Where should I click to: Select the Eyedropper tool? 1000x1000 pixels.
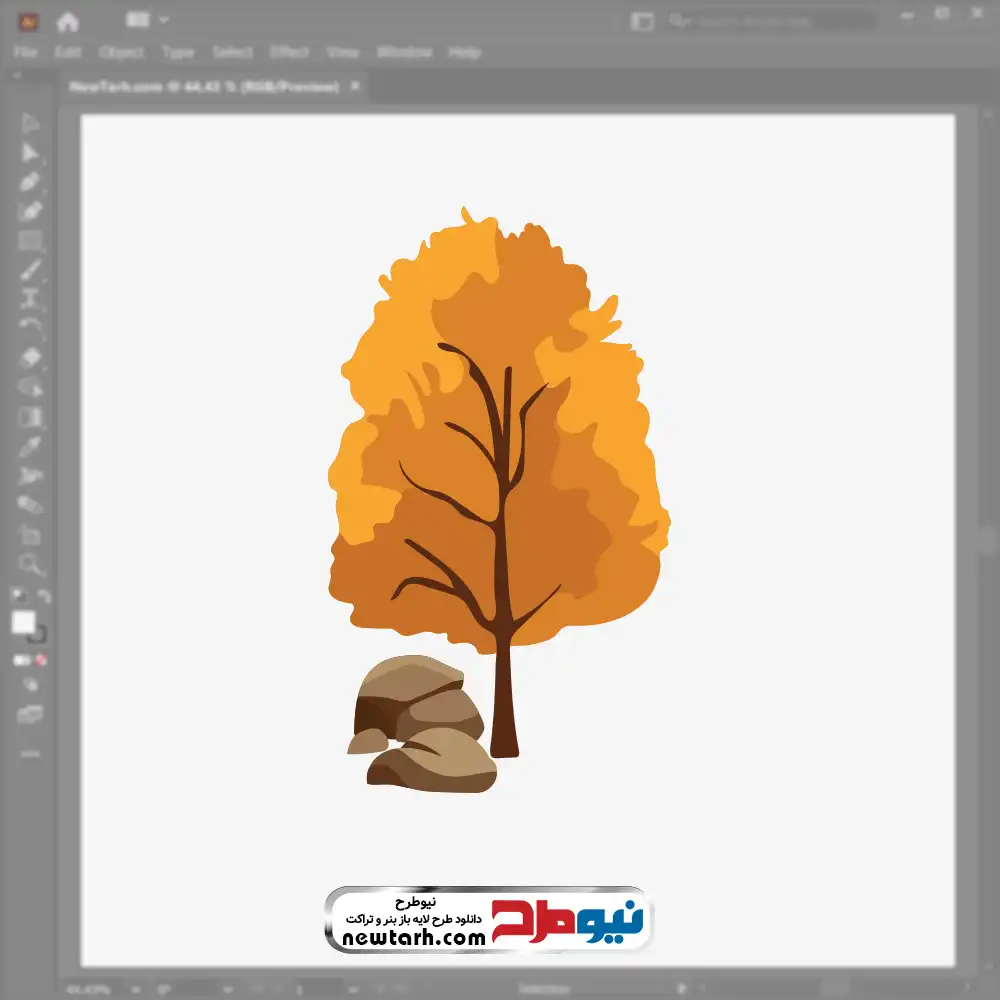(30, 446)
